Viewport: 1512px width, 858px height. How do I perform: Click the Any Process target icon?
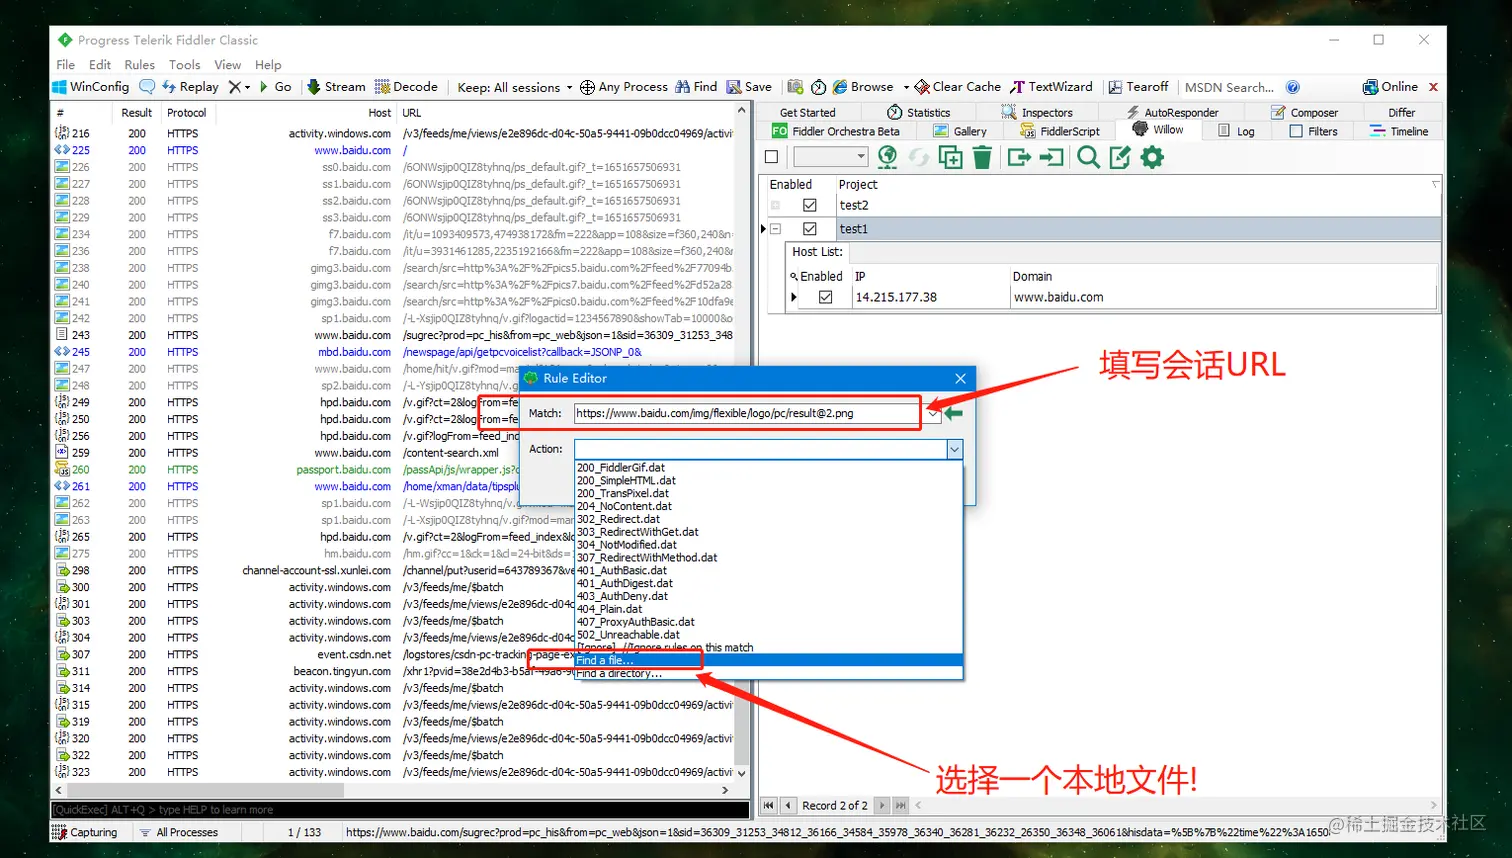[587, 87]
